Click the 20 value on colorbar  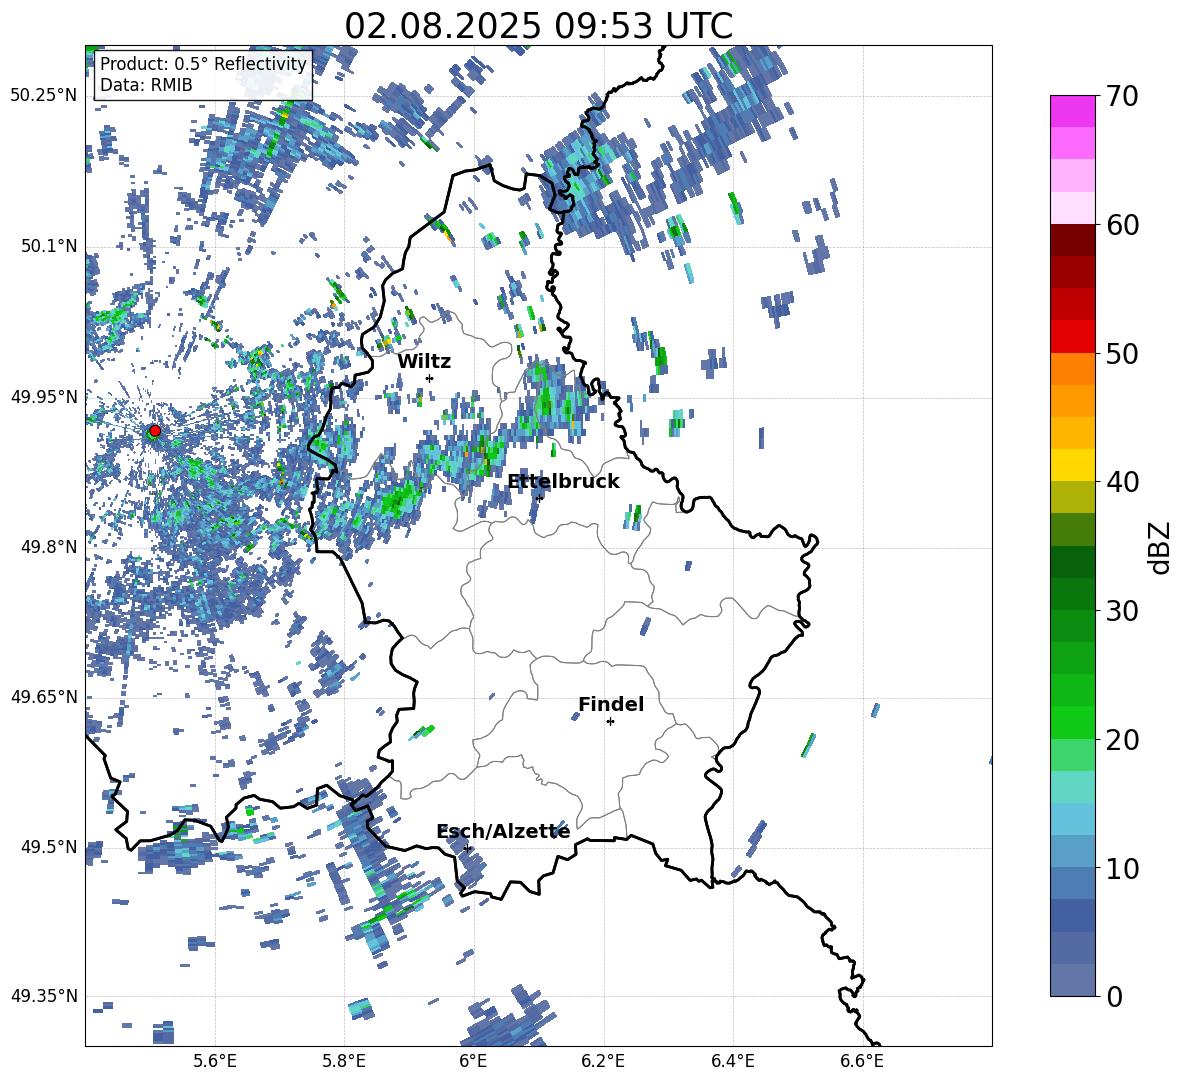coord(1121,739)
